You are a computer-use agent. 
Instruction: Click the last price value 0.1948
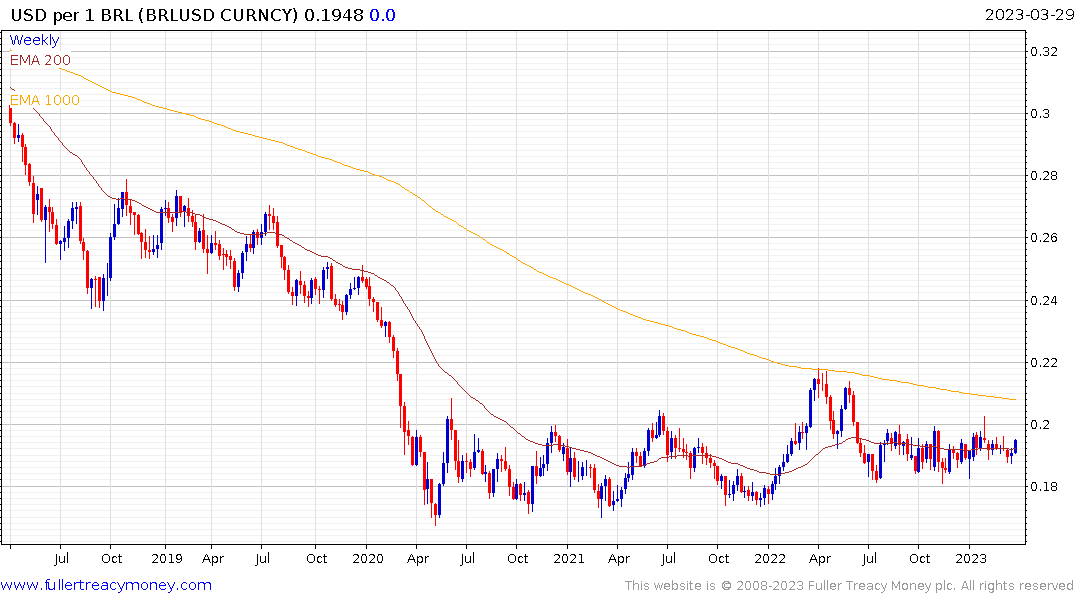click(x=334, y=15)
